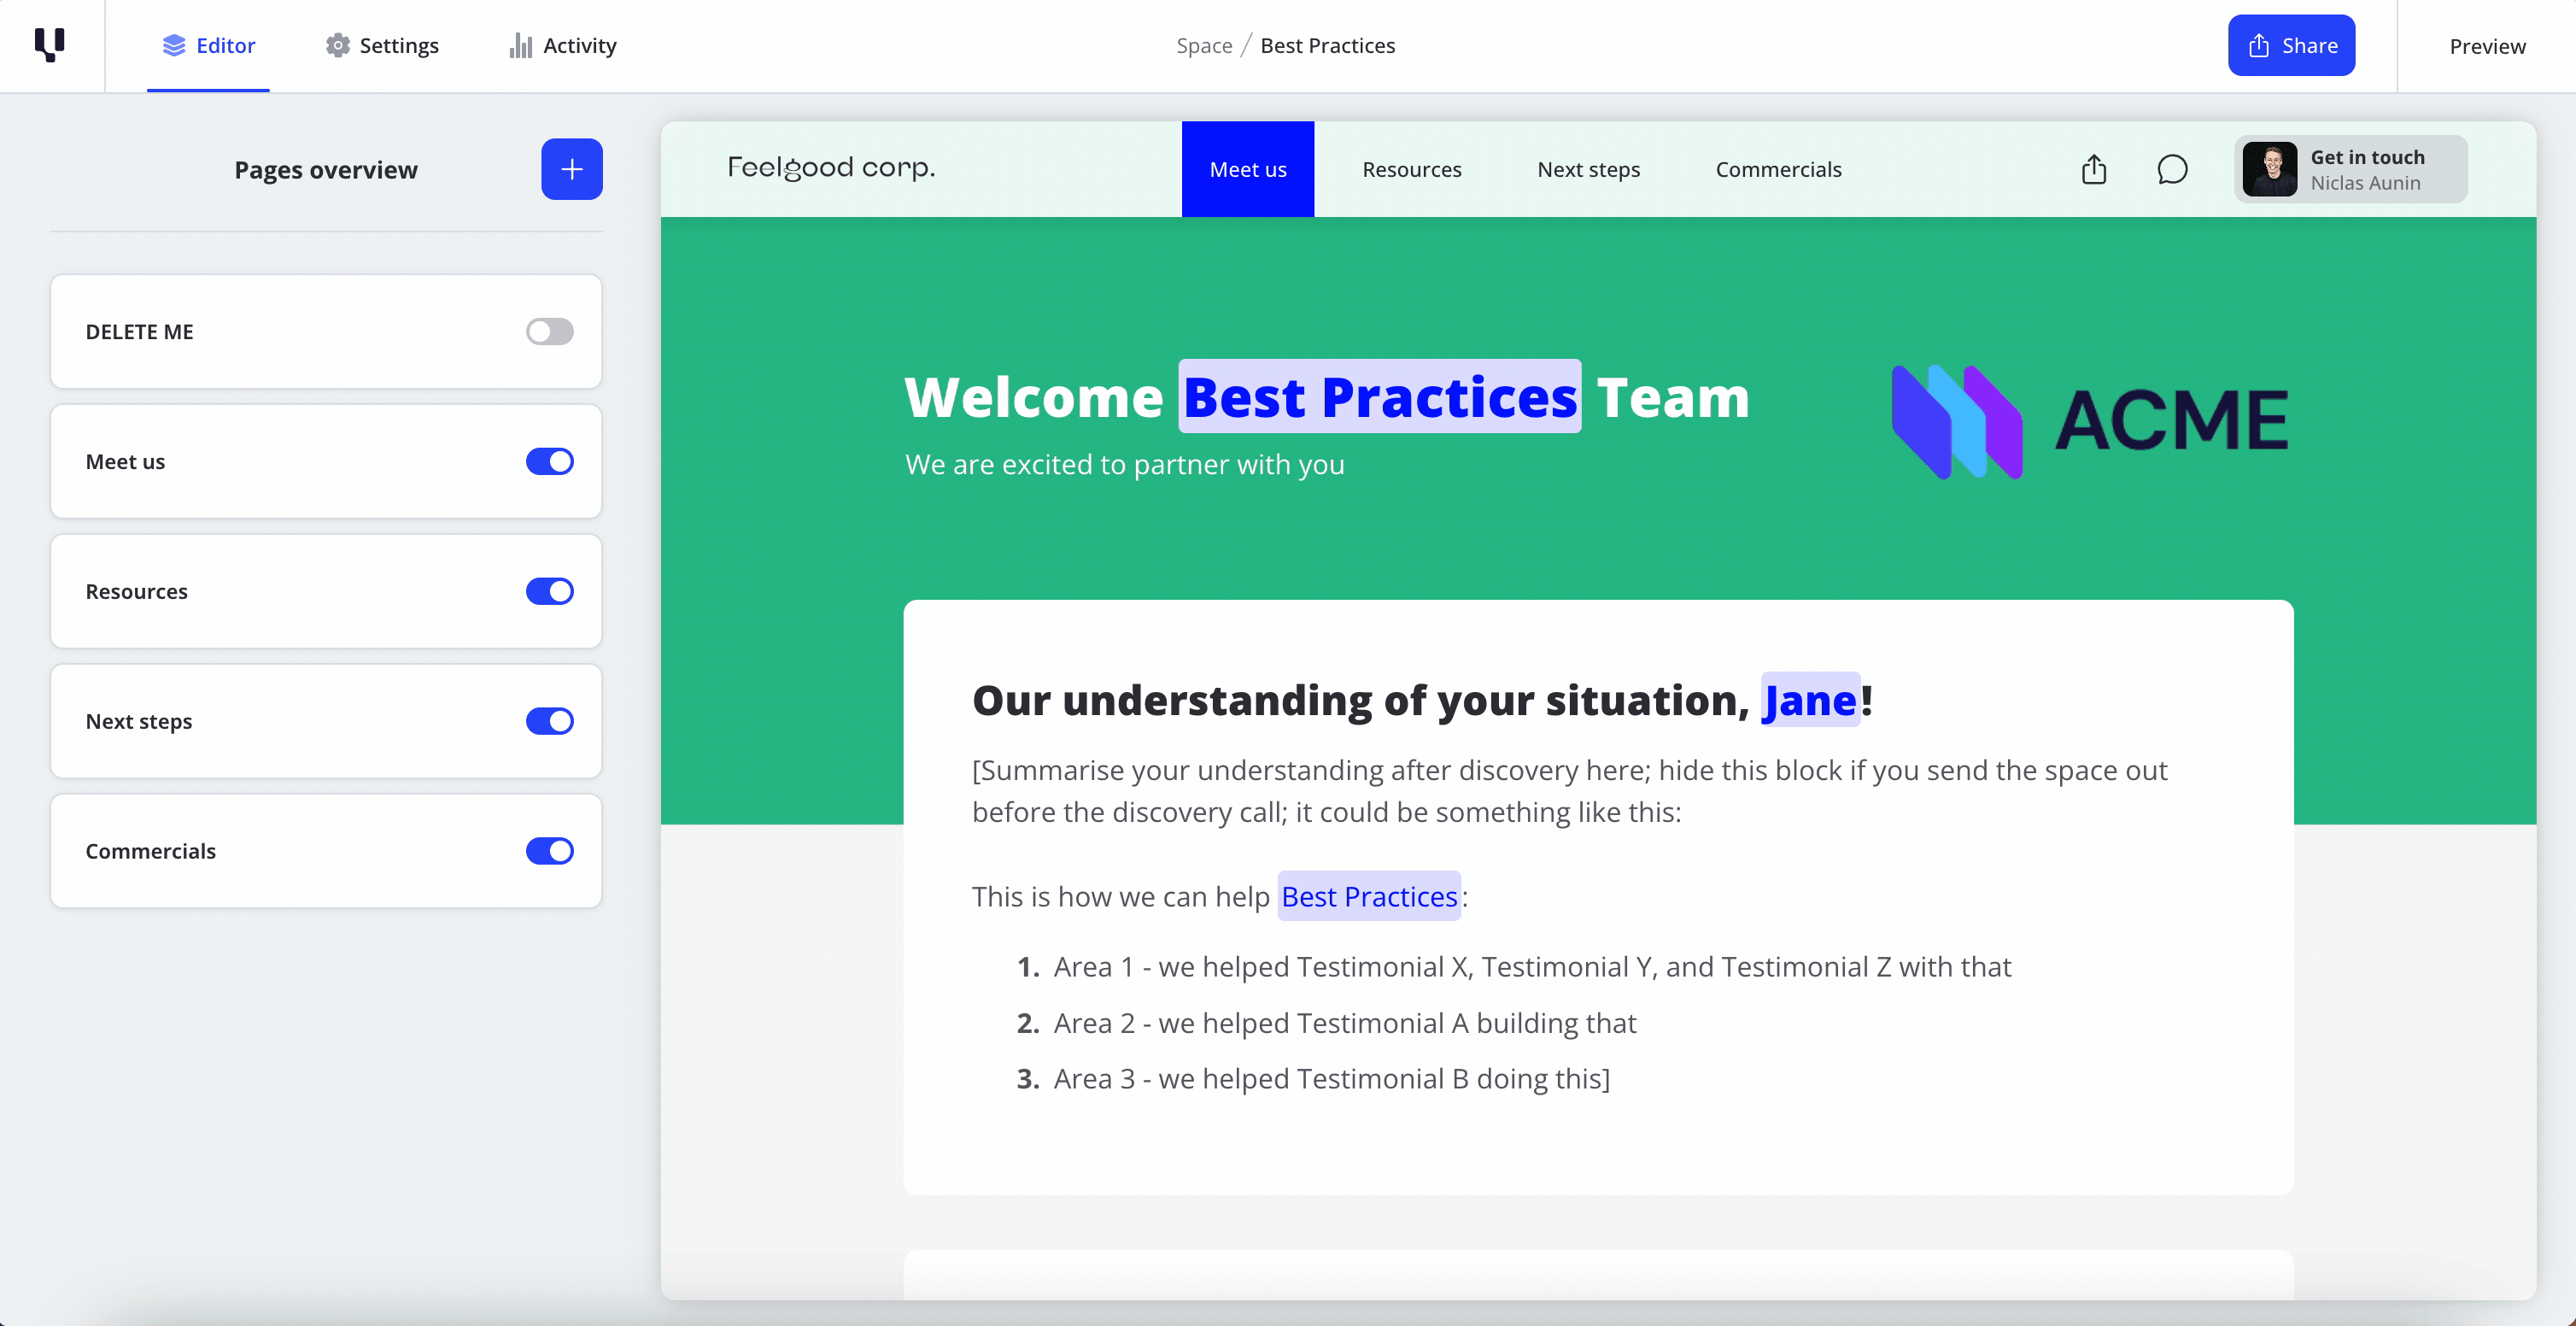This screenshot has height=1326, width=2576.
Task: Switch off the Next steps page toggle
Action: 549,721
